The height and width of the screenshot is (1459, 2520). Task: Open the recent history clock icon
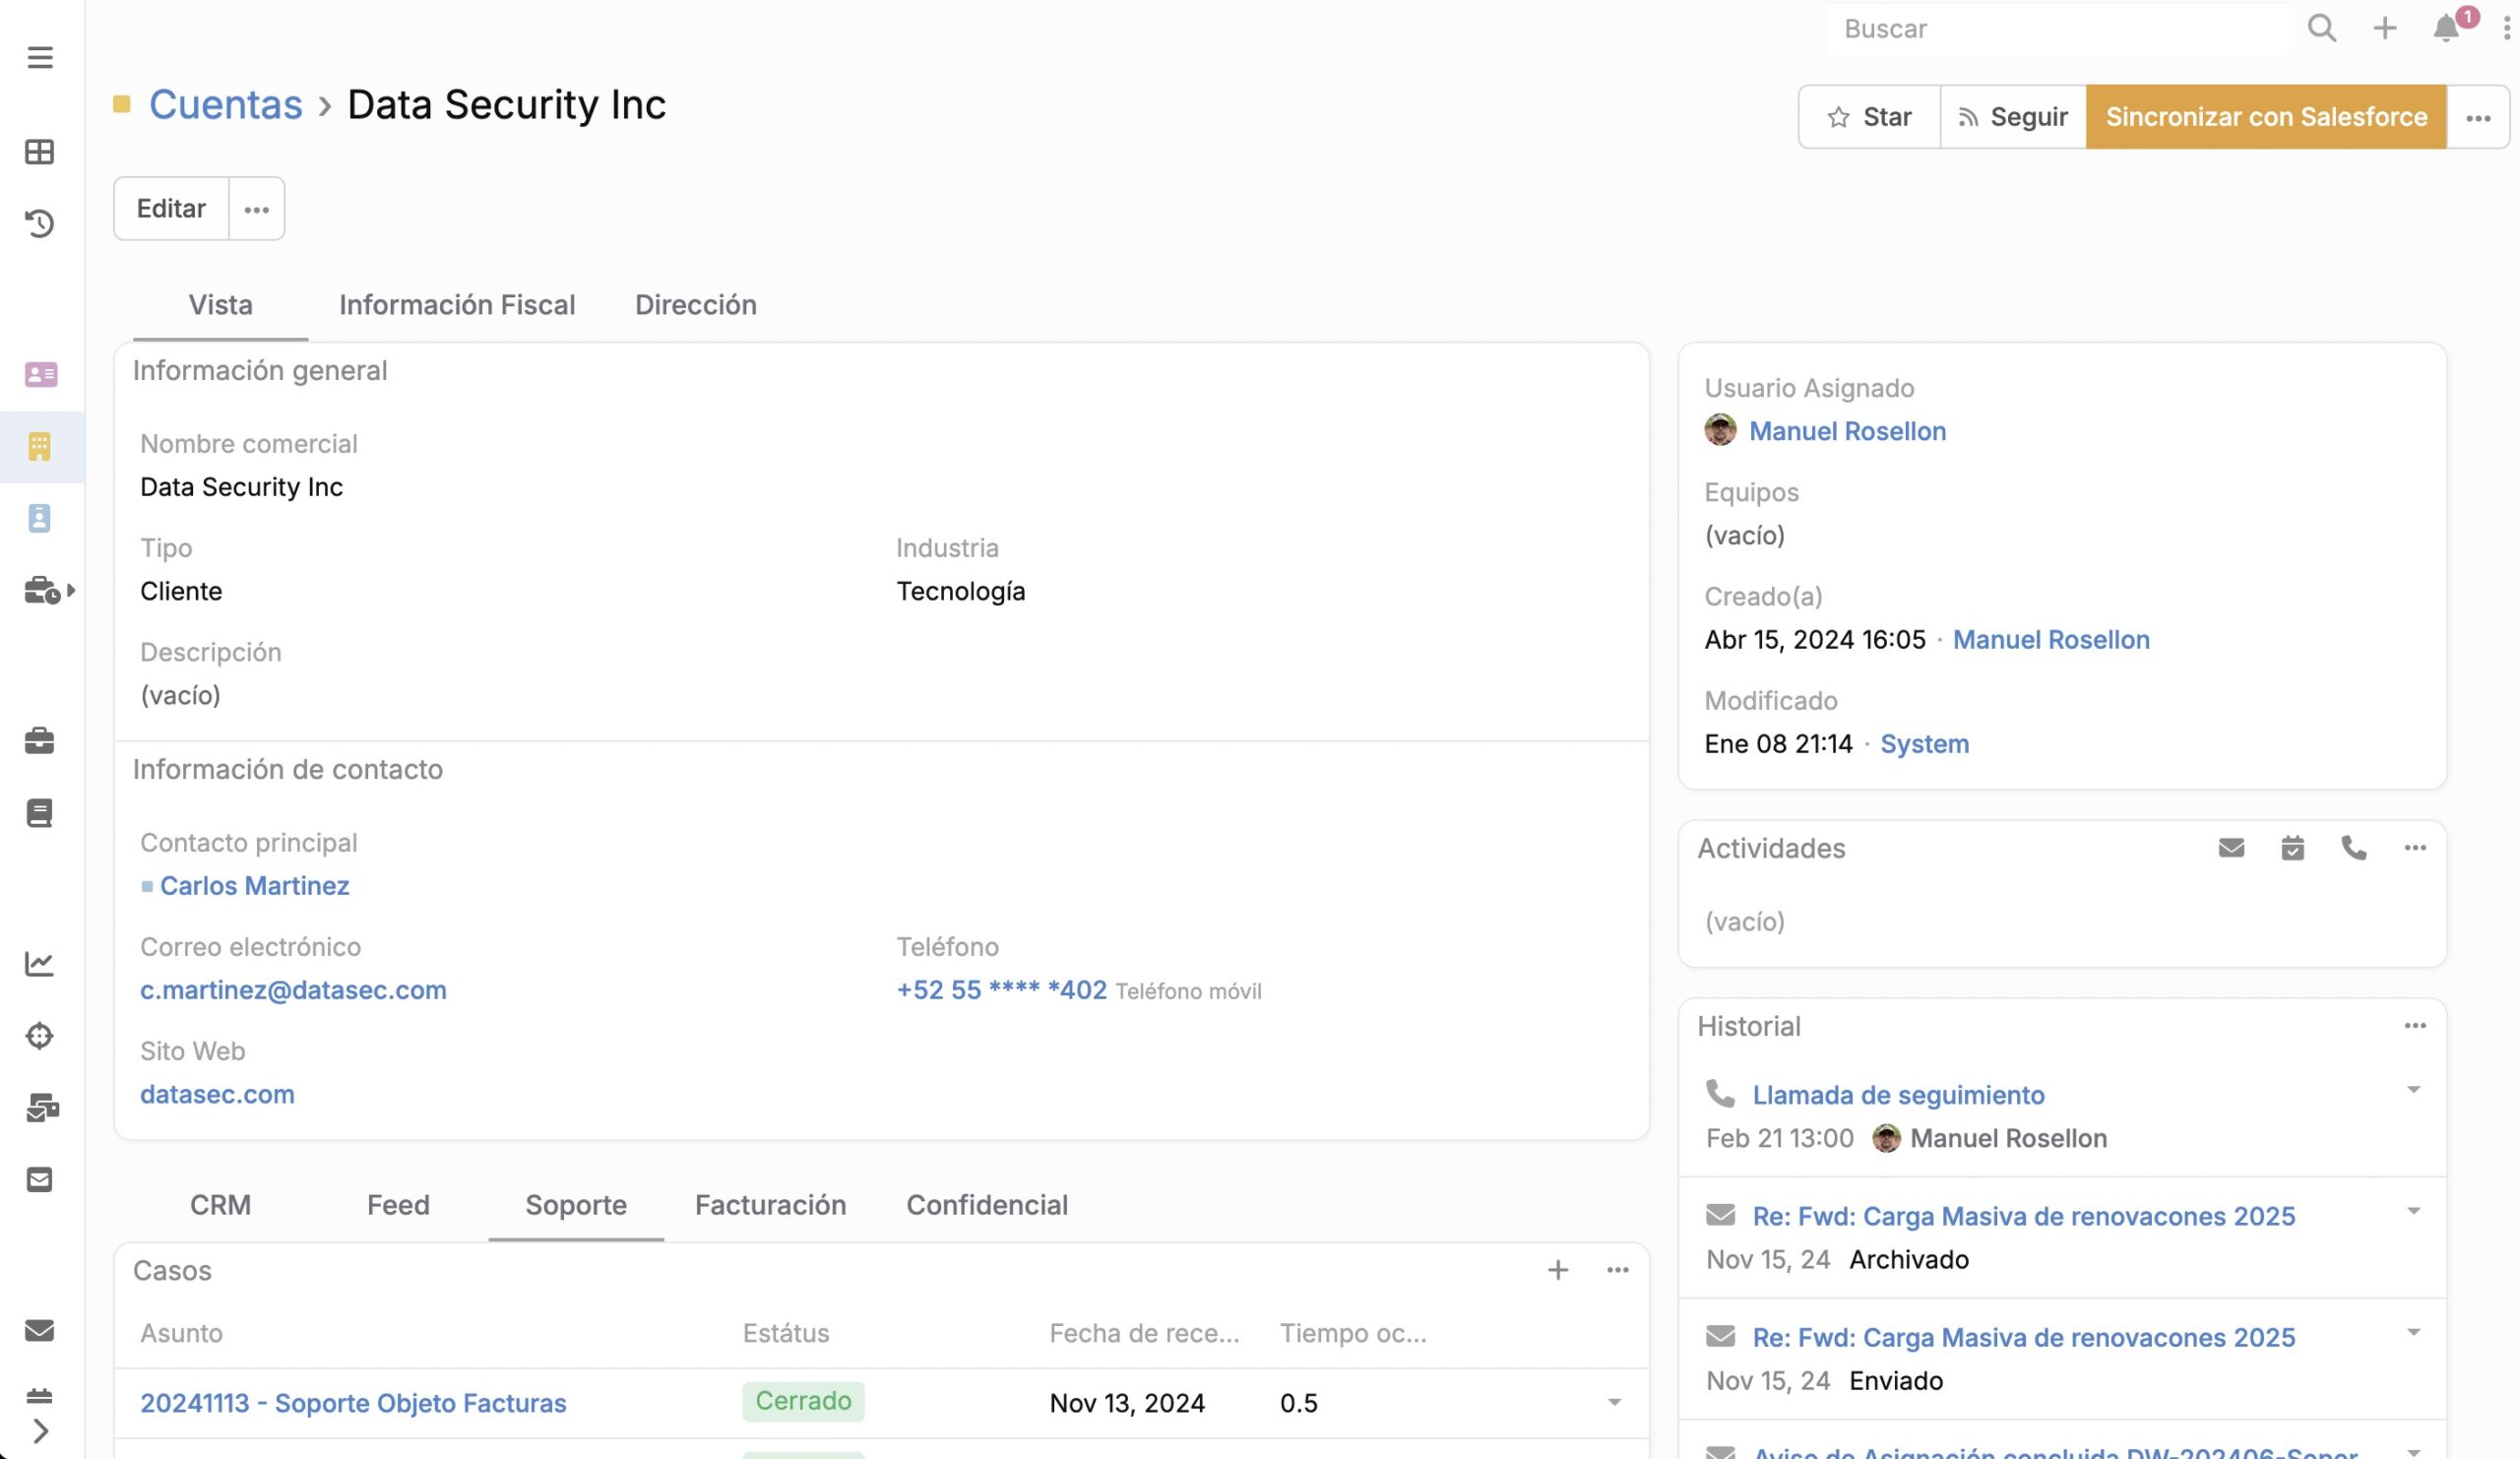(x=40, y=223)
